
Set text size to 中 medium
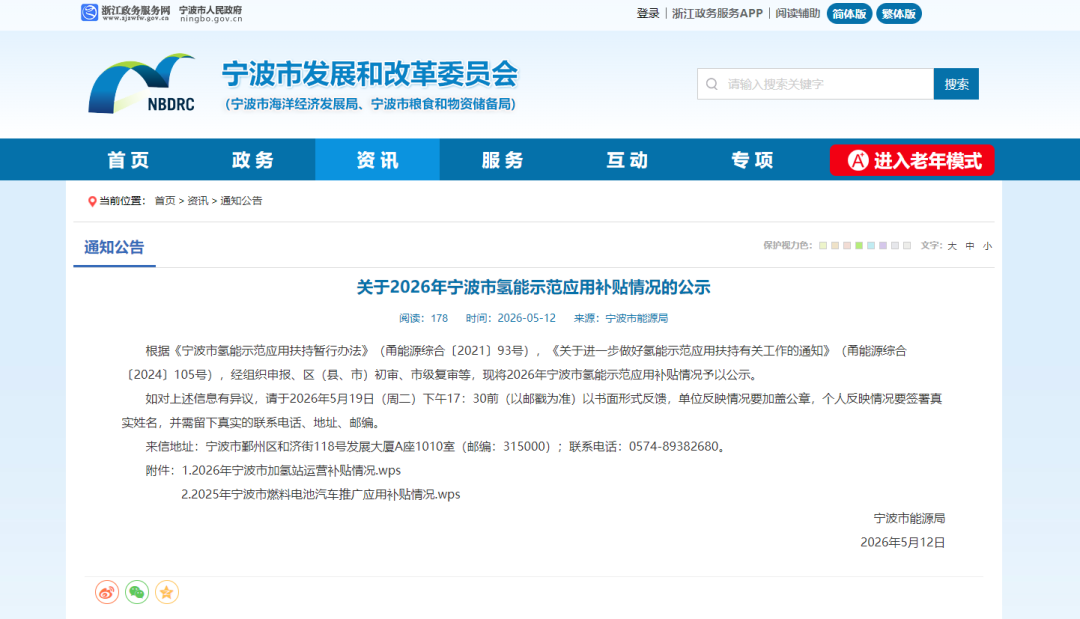click(x=970, y=246)
